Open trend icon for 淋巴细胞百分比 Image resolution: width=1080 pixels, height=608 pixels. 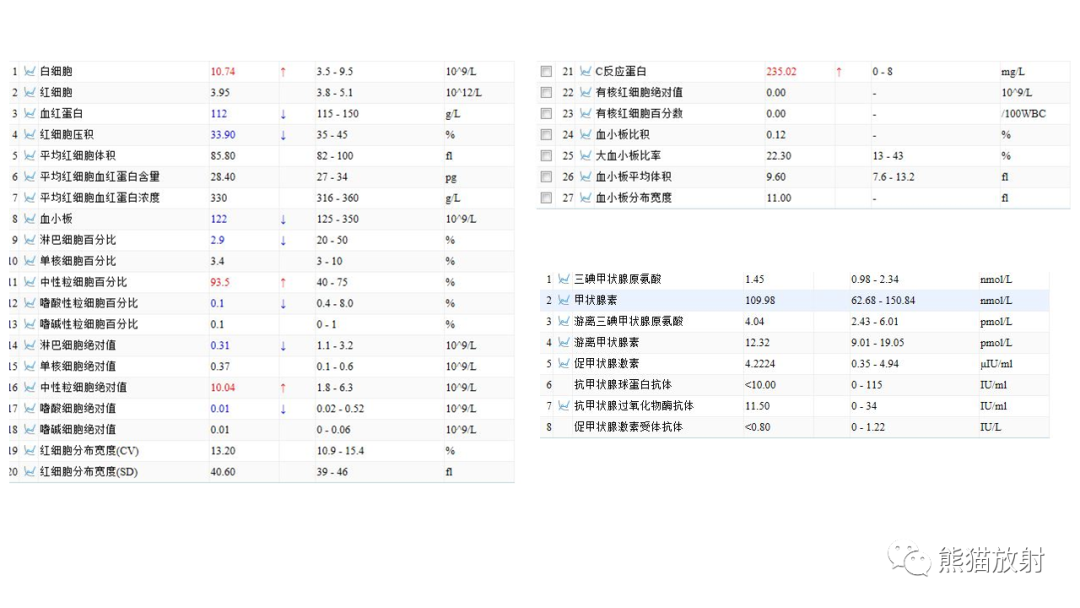click(x=30, y=240)
